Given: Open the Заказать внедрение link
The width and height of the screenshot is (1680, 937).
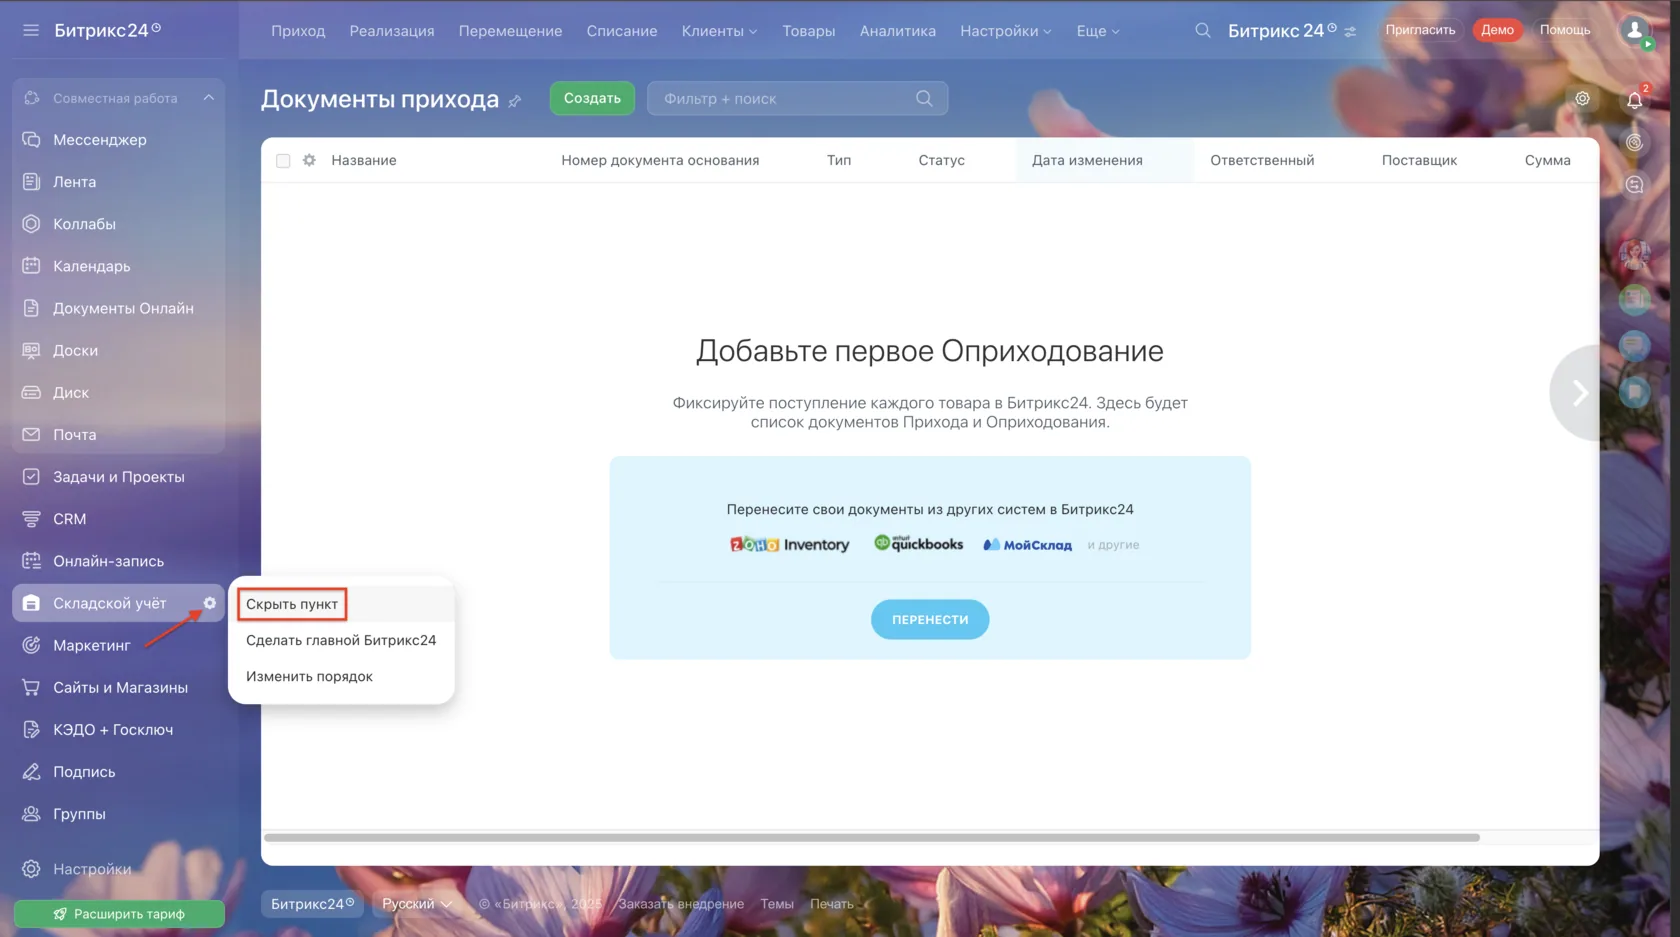Looking at the screenshot, I should point(681,904).
